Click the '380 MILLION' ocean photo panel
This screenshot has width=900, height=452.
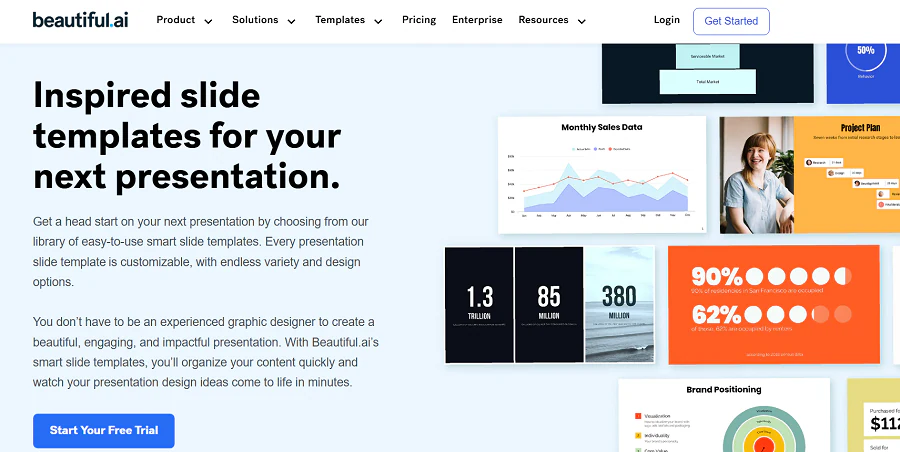(x=619, y=305)
